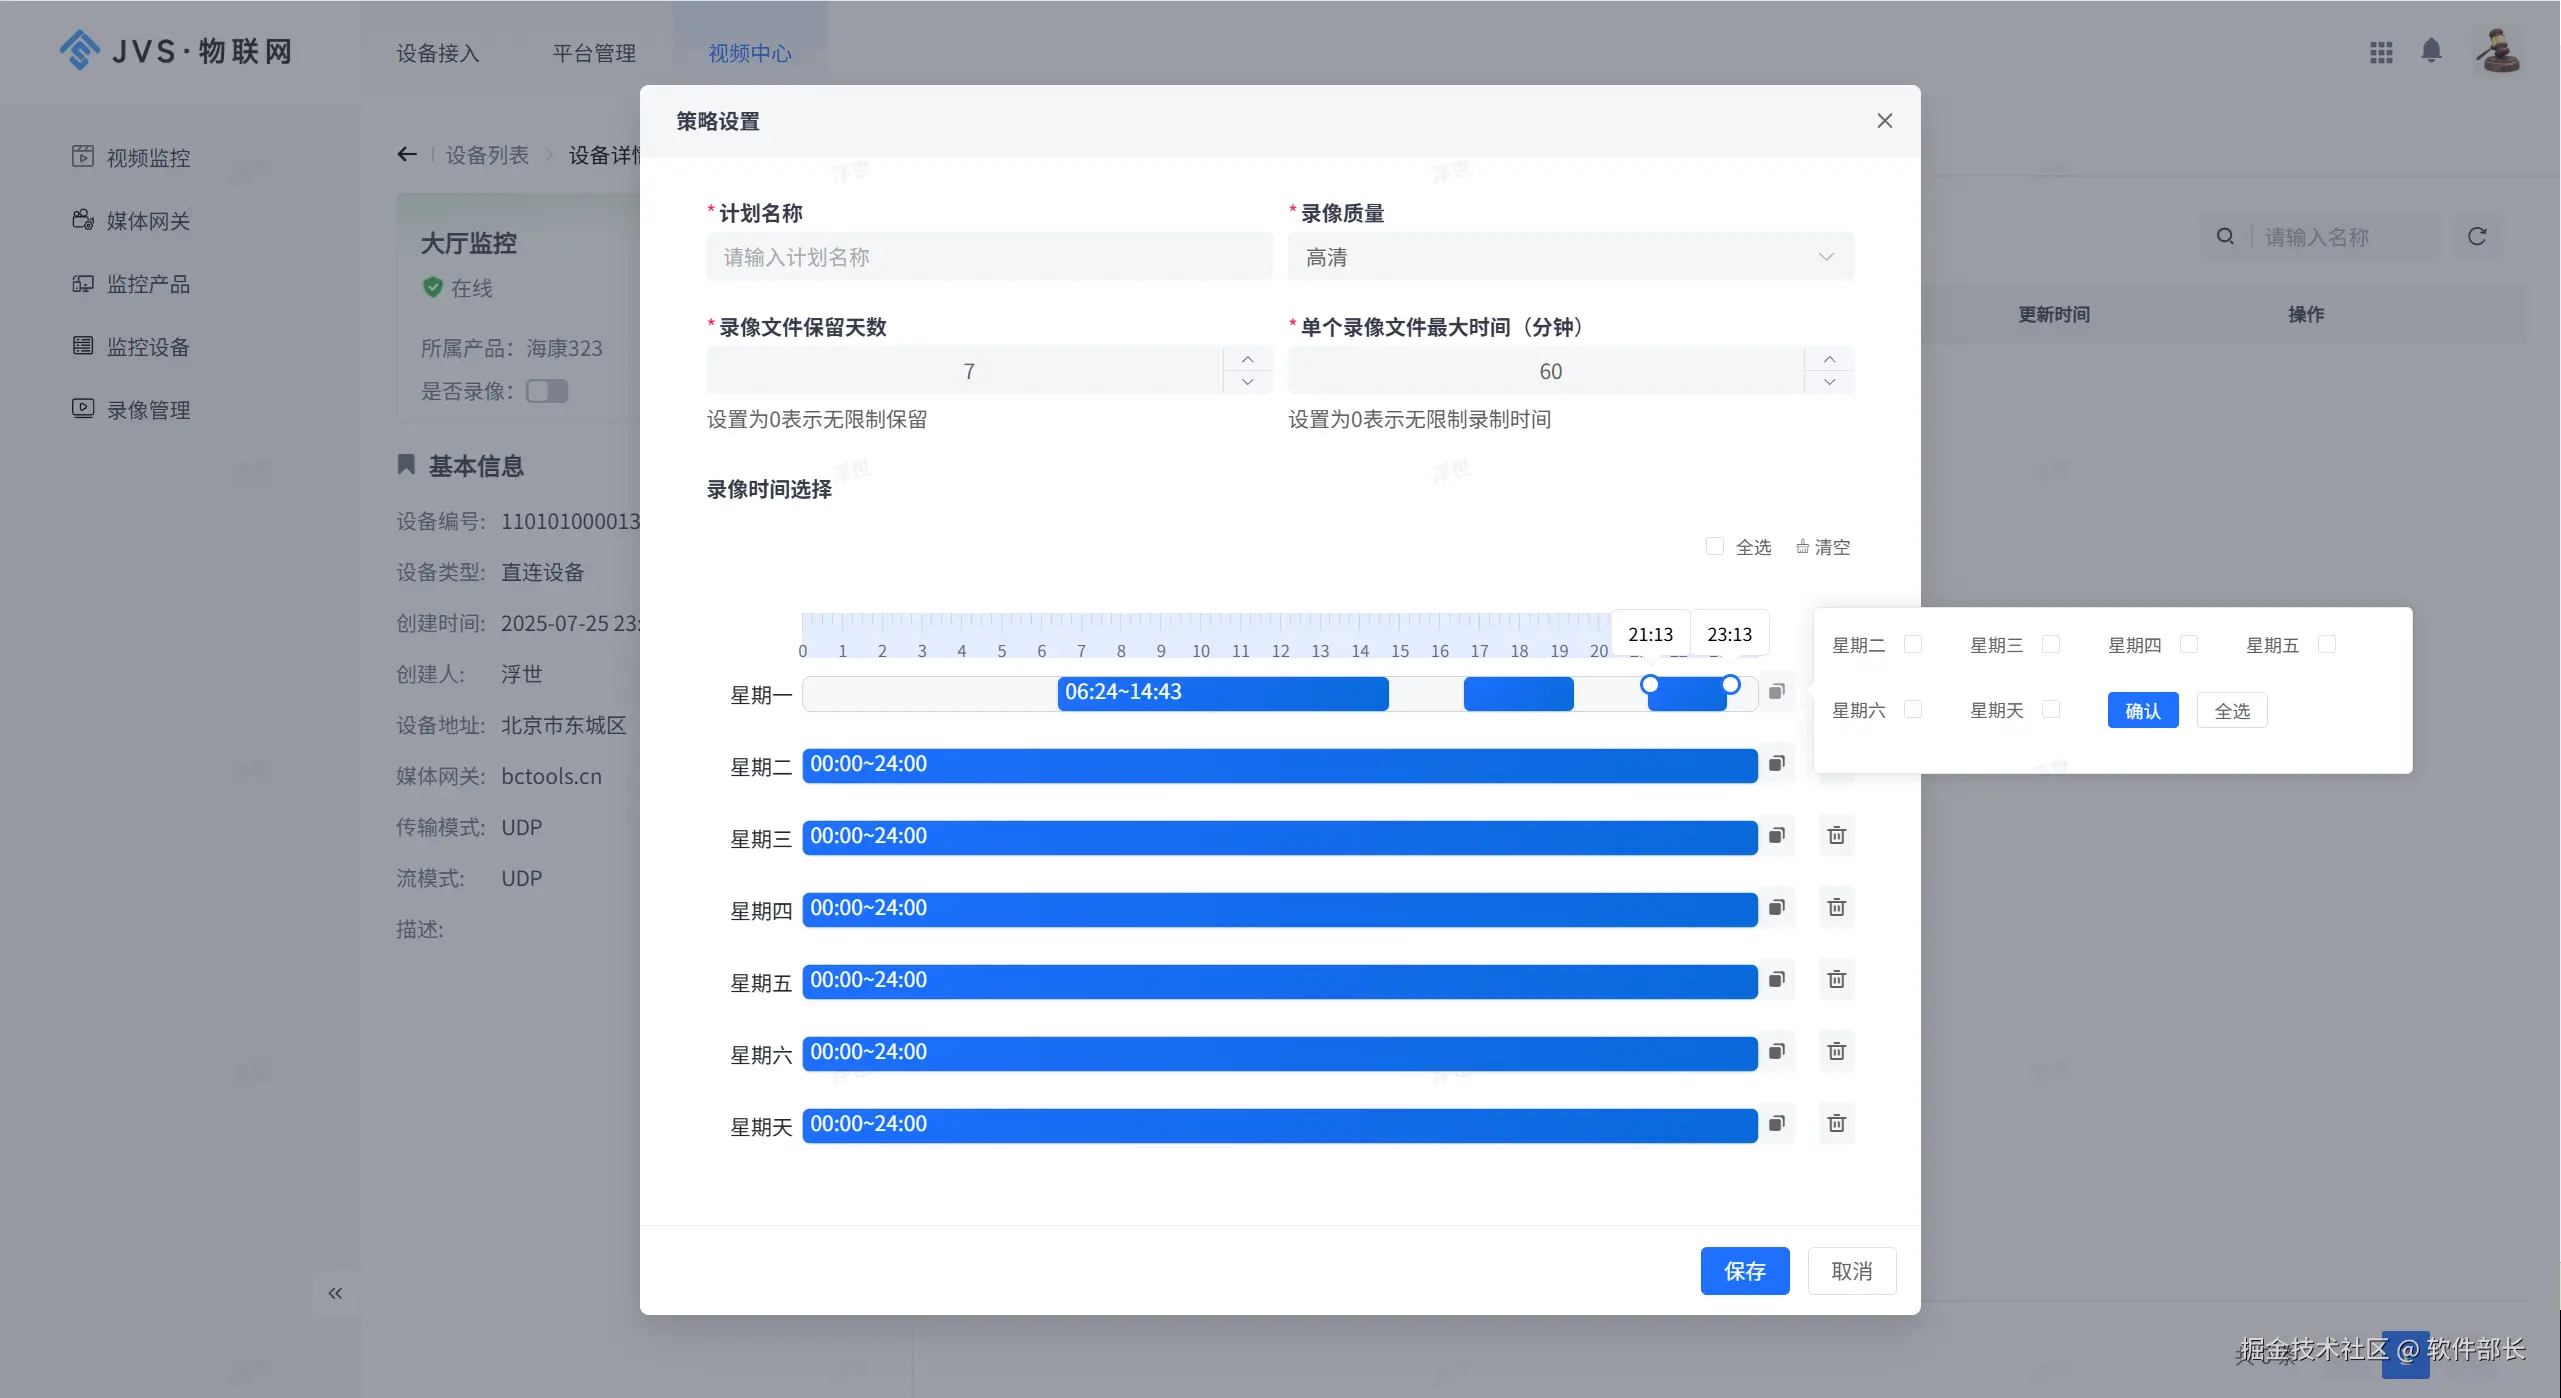Open the notifications bell
Viewport: 2561px width, 1398px height.
[2431, 51]
